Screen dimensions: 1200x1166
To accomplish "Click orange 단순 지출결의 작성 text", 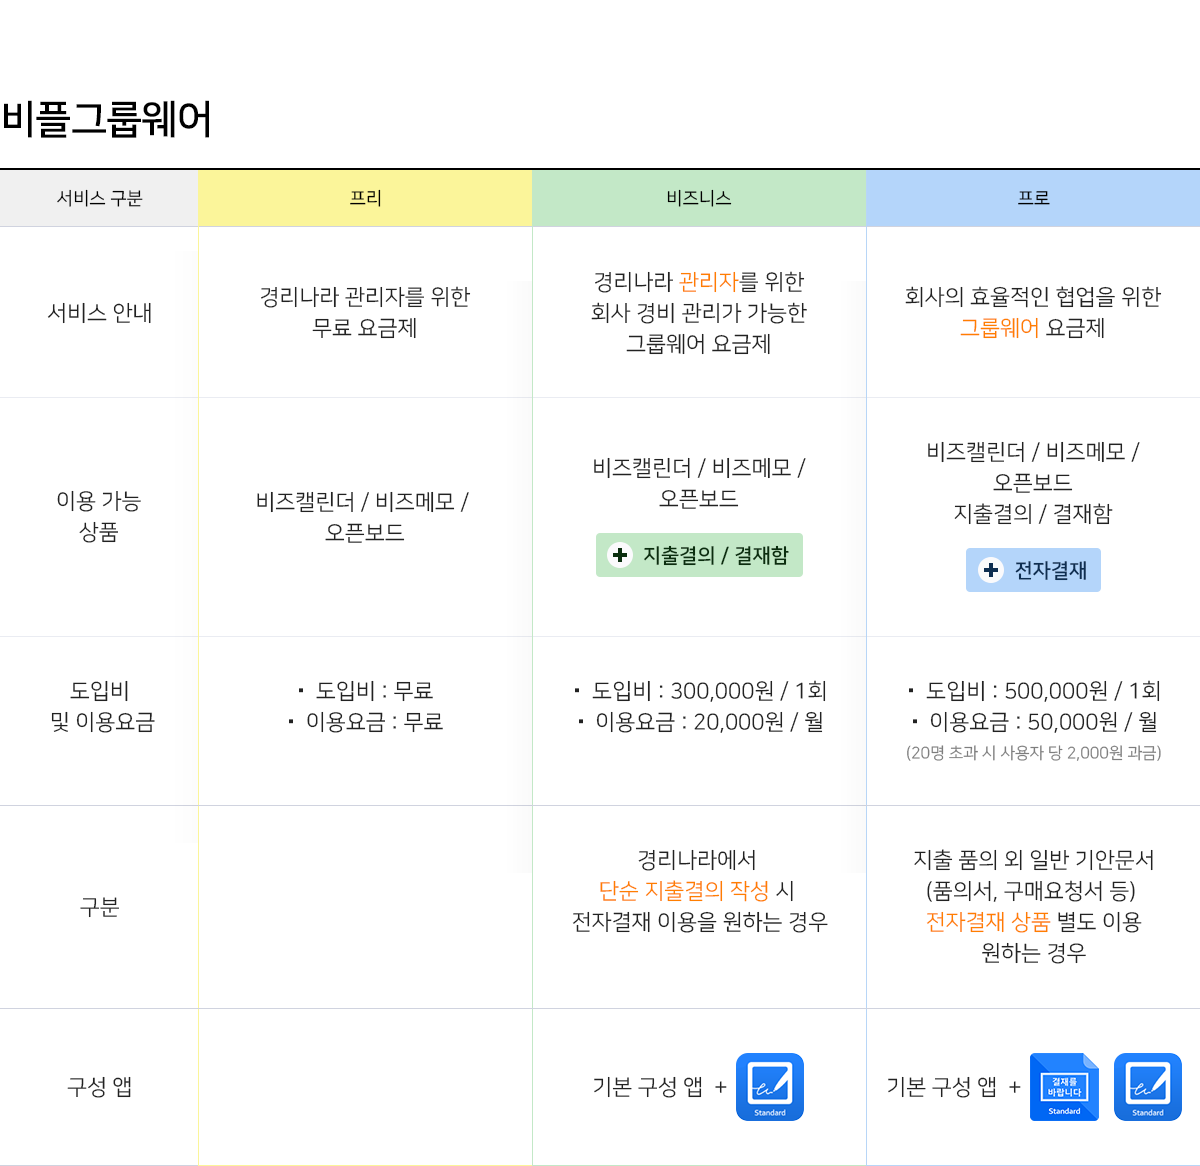I will click(x=684, y=890).
